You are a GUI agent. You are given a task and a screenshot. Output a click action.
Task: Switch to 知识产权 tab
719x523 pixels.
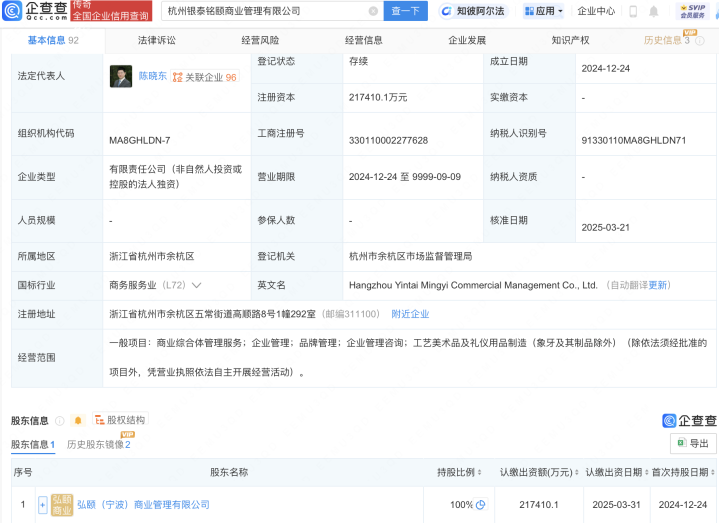(570, 40)
